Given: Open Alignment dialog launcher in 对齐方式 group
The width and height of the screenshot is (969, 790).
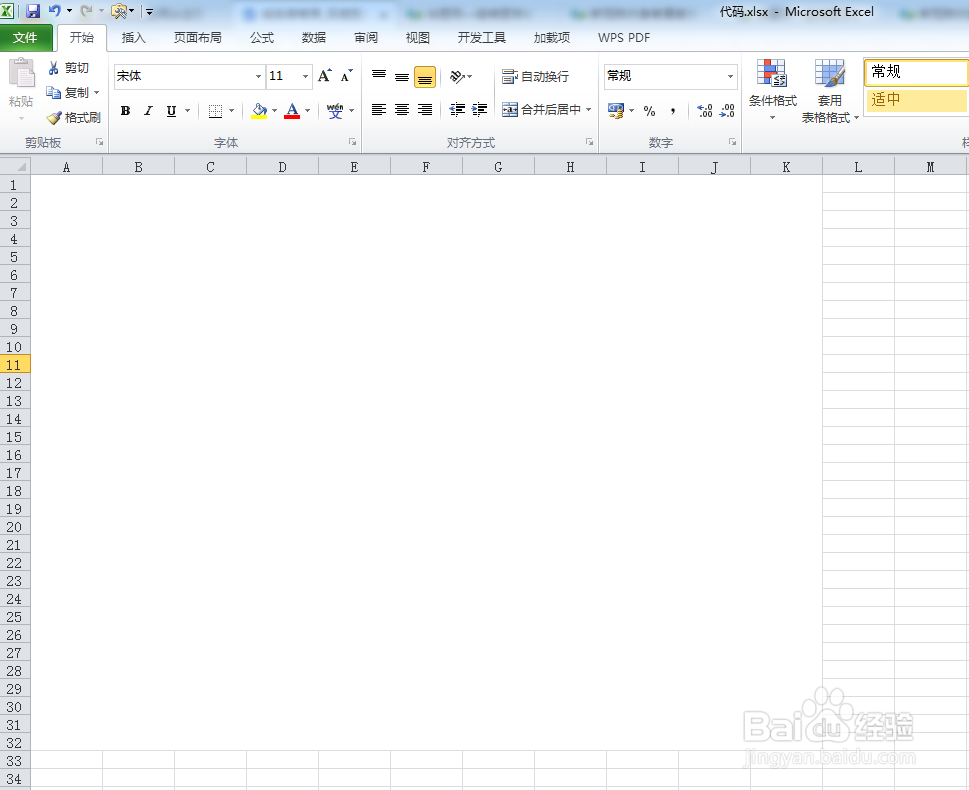Looking at the screenshot, I should (x=590, y=142).
